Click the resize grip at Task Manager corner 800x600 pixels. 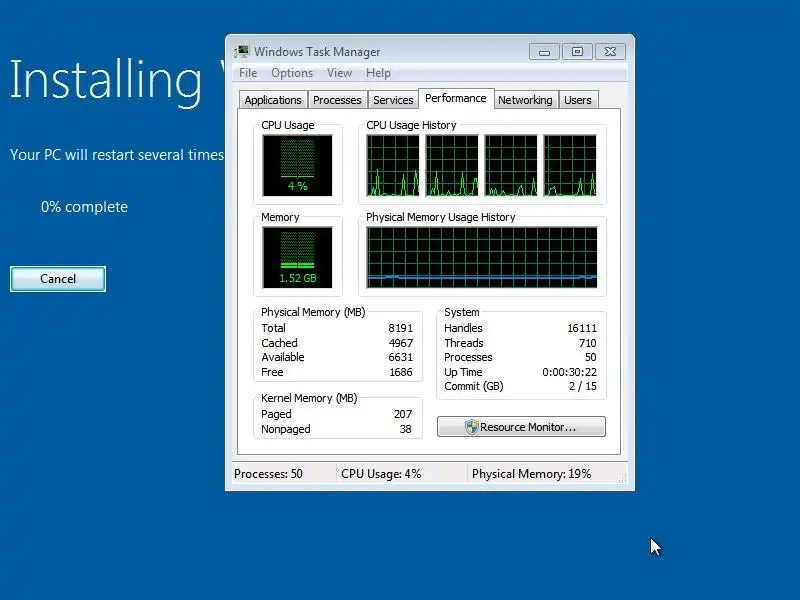point(622,478)
